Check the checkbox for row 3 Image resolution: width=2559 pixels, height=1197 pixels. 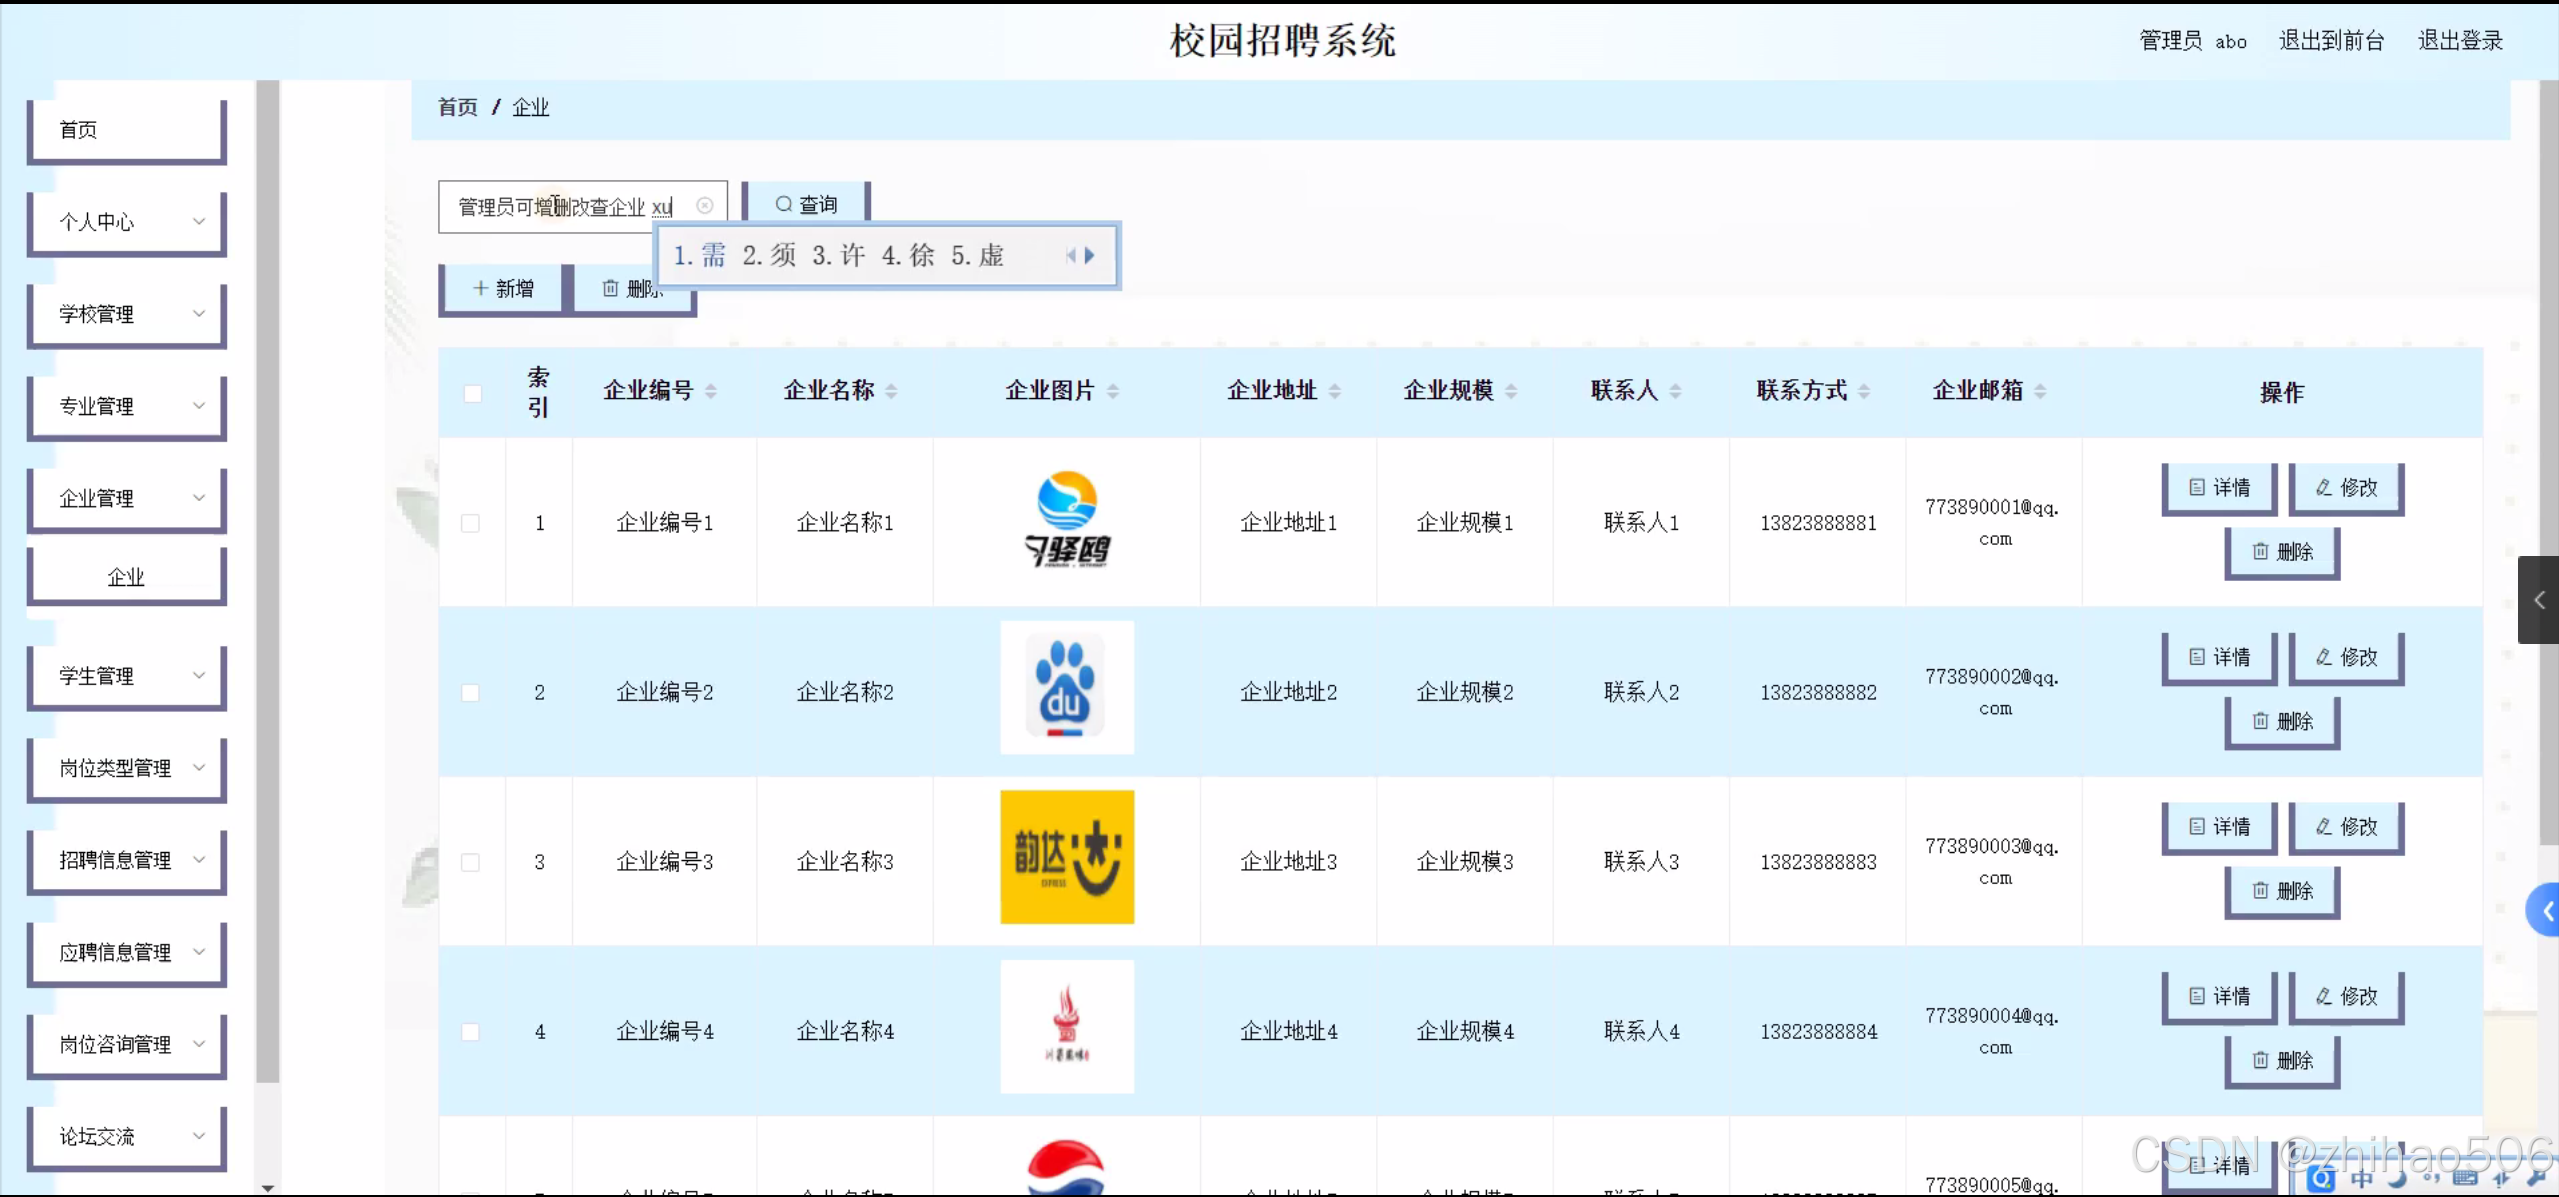471,862
